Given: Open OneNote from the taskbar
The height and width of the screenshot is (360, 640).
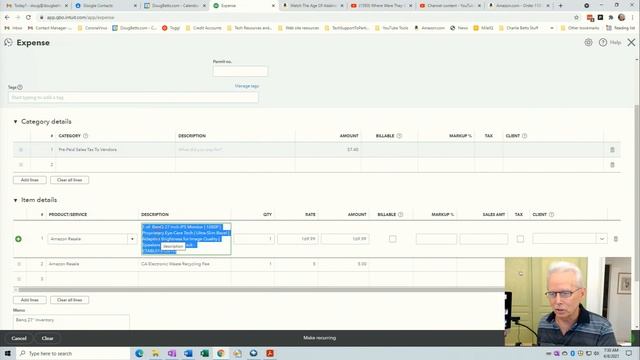Looking at the screenshot, I should pyautogui.click(x=172, y=353).
